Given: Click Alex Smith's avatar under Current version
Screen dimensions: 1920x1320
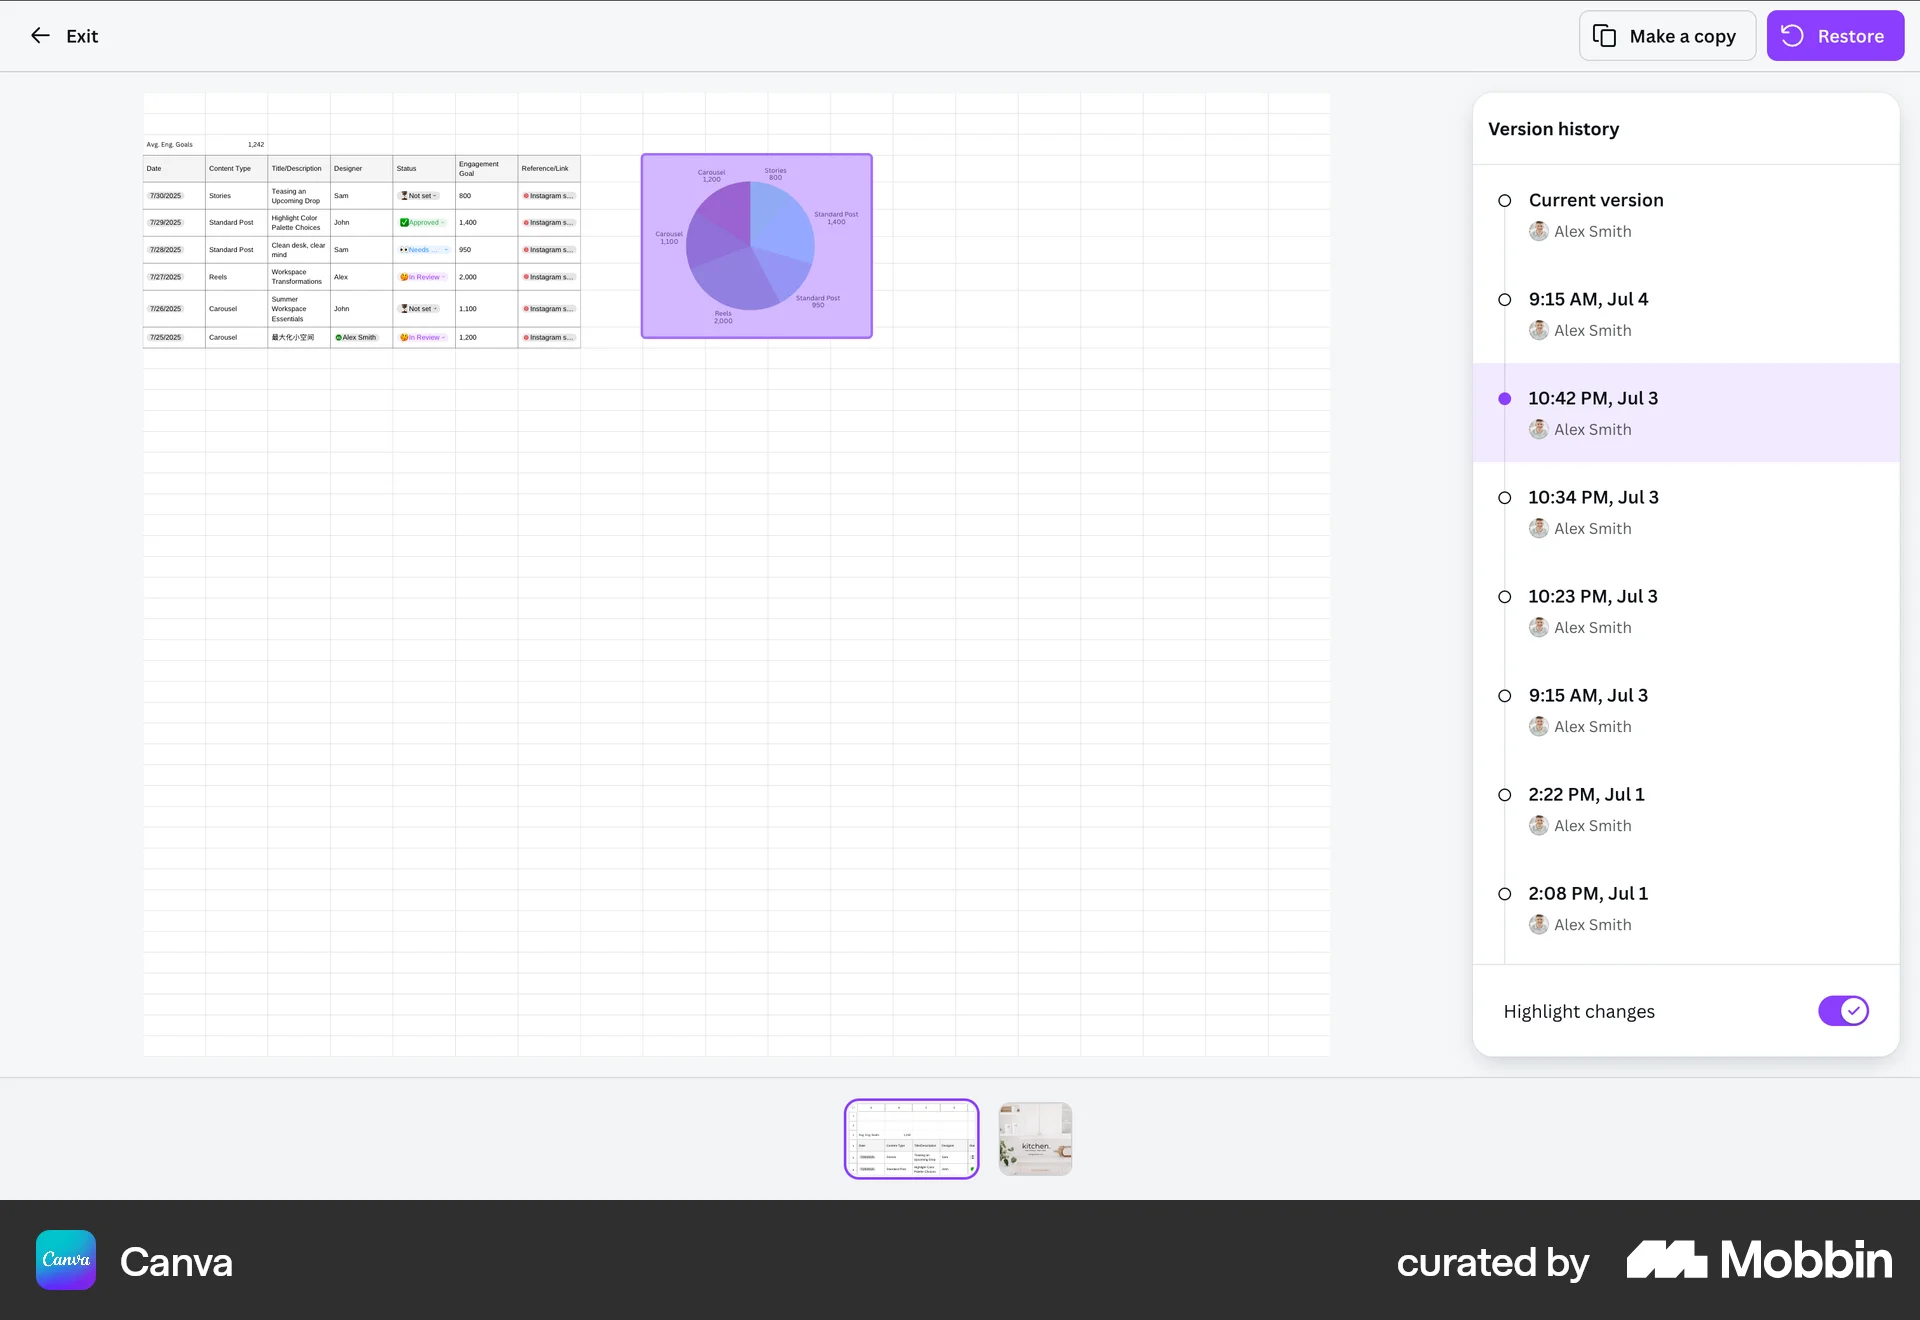Looking at the screenshot, I should click(1539, 231).
